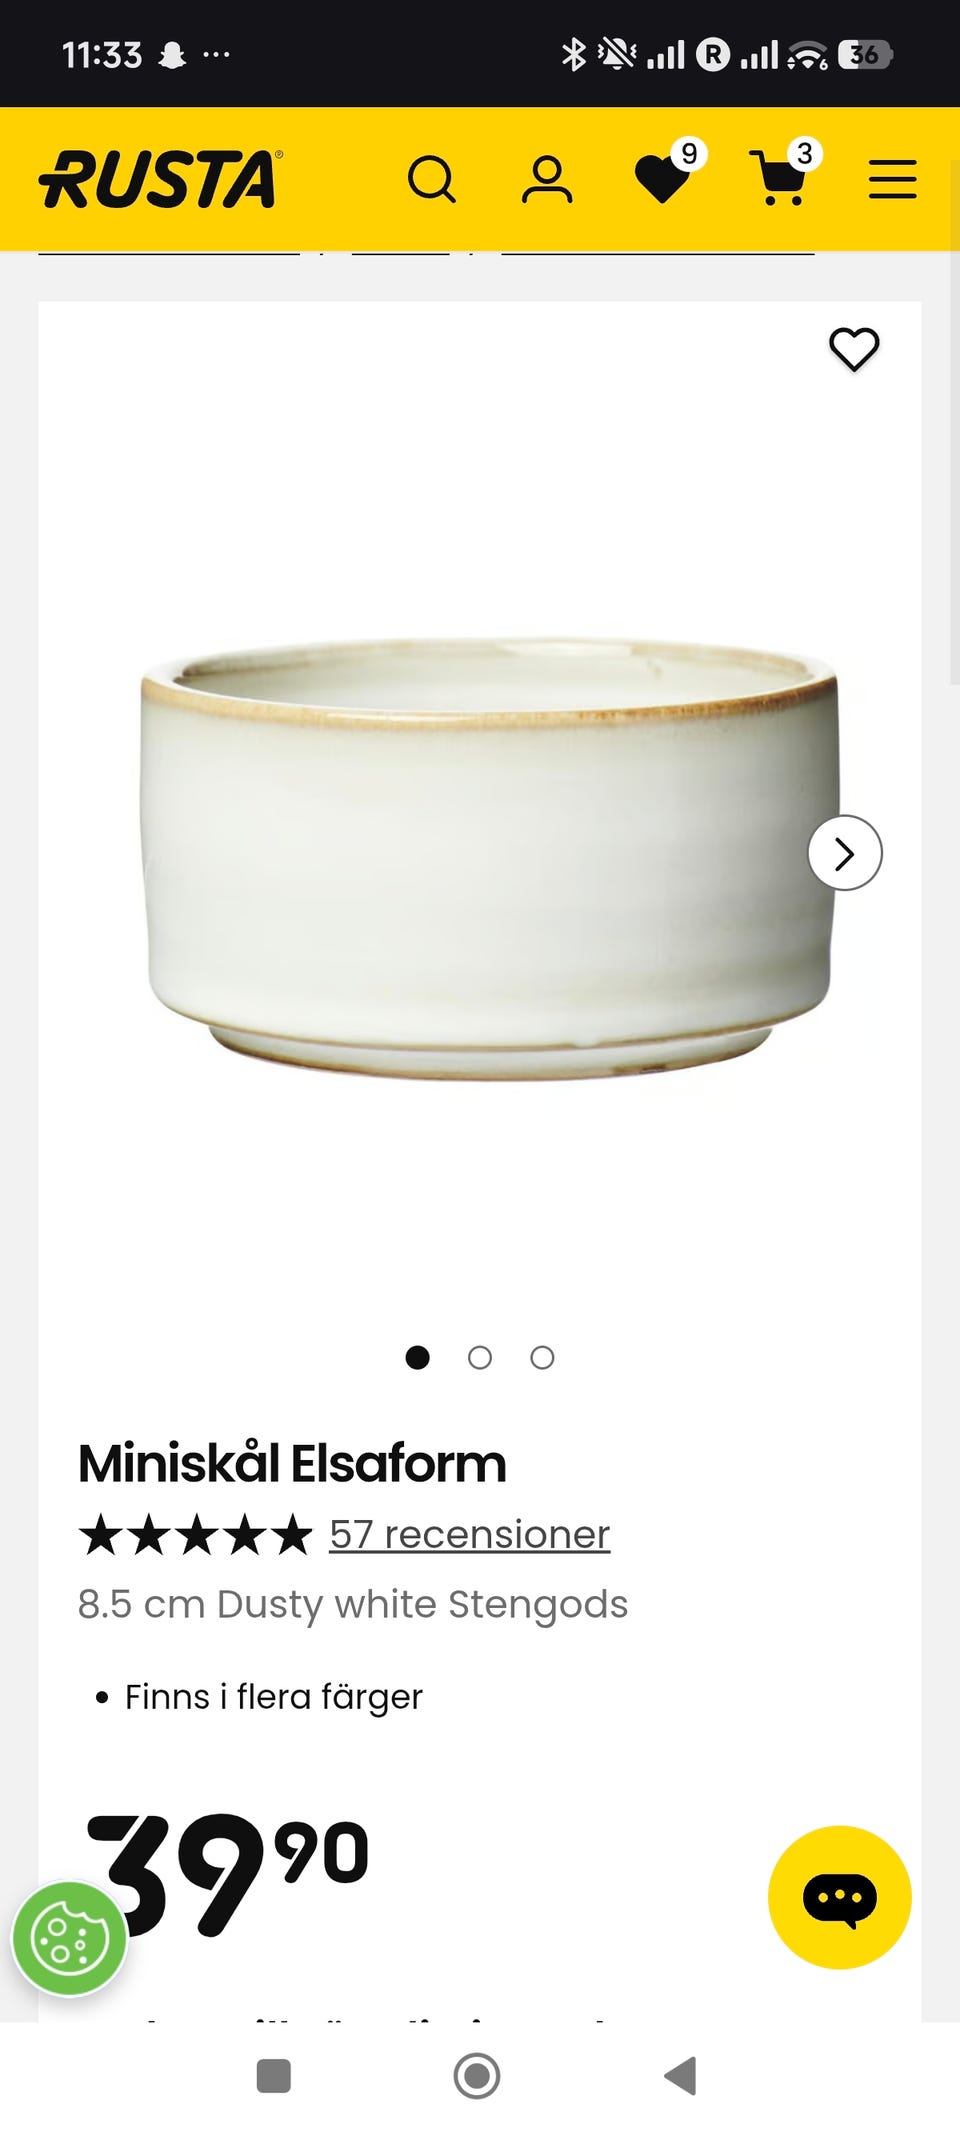The width and height of the screenshot is (960, 2136).
Task: Tap the white bowl product image
Action: [x=488, y=858]
